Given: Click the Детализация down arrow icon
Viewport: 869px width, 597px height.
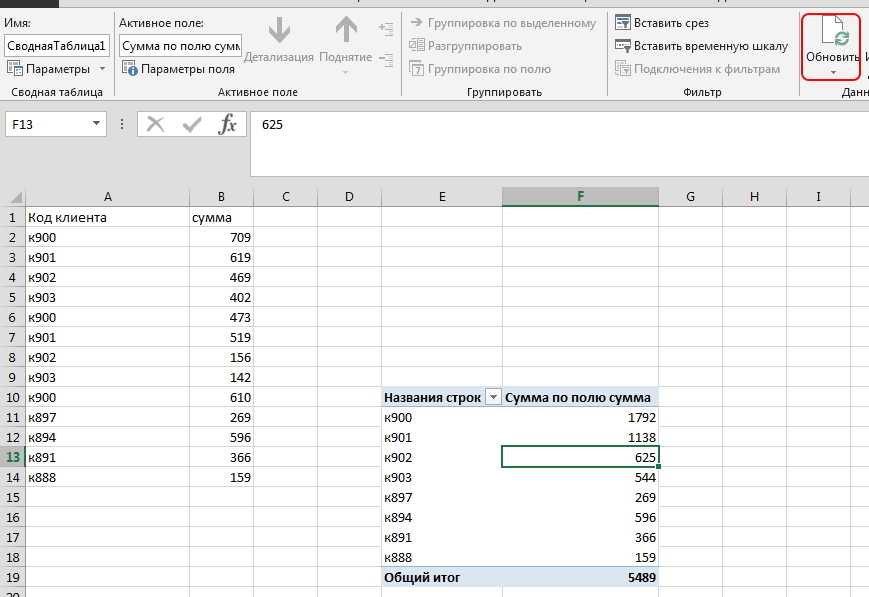Looking at the screenshot, I should click(x=279, y=30).
